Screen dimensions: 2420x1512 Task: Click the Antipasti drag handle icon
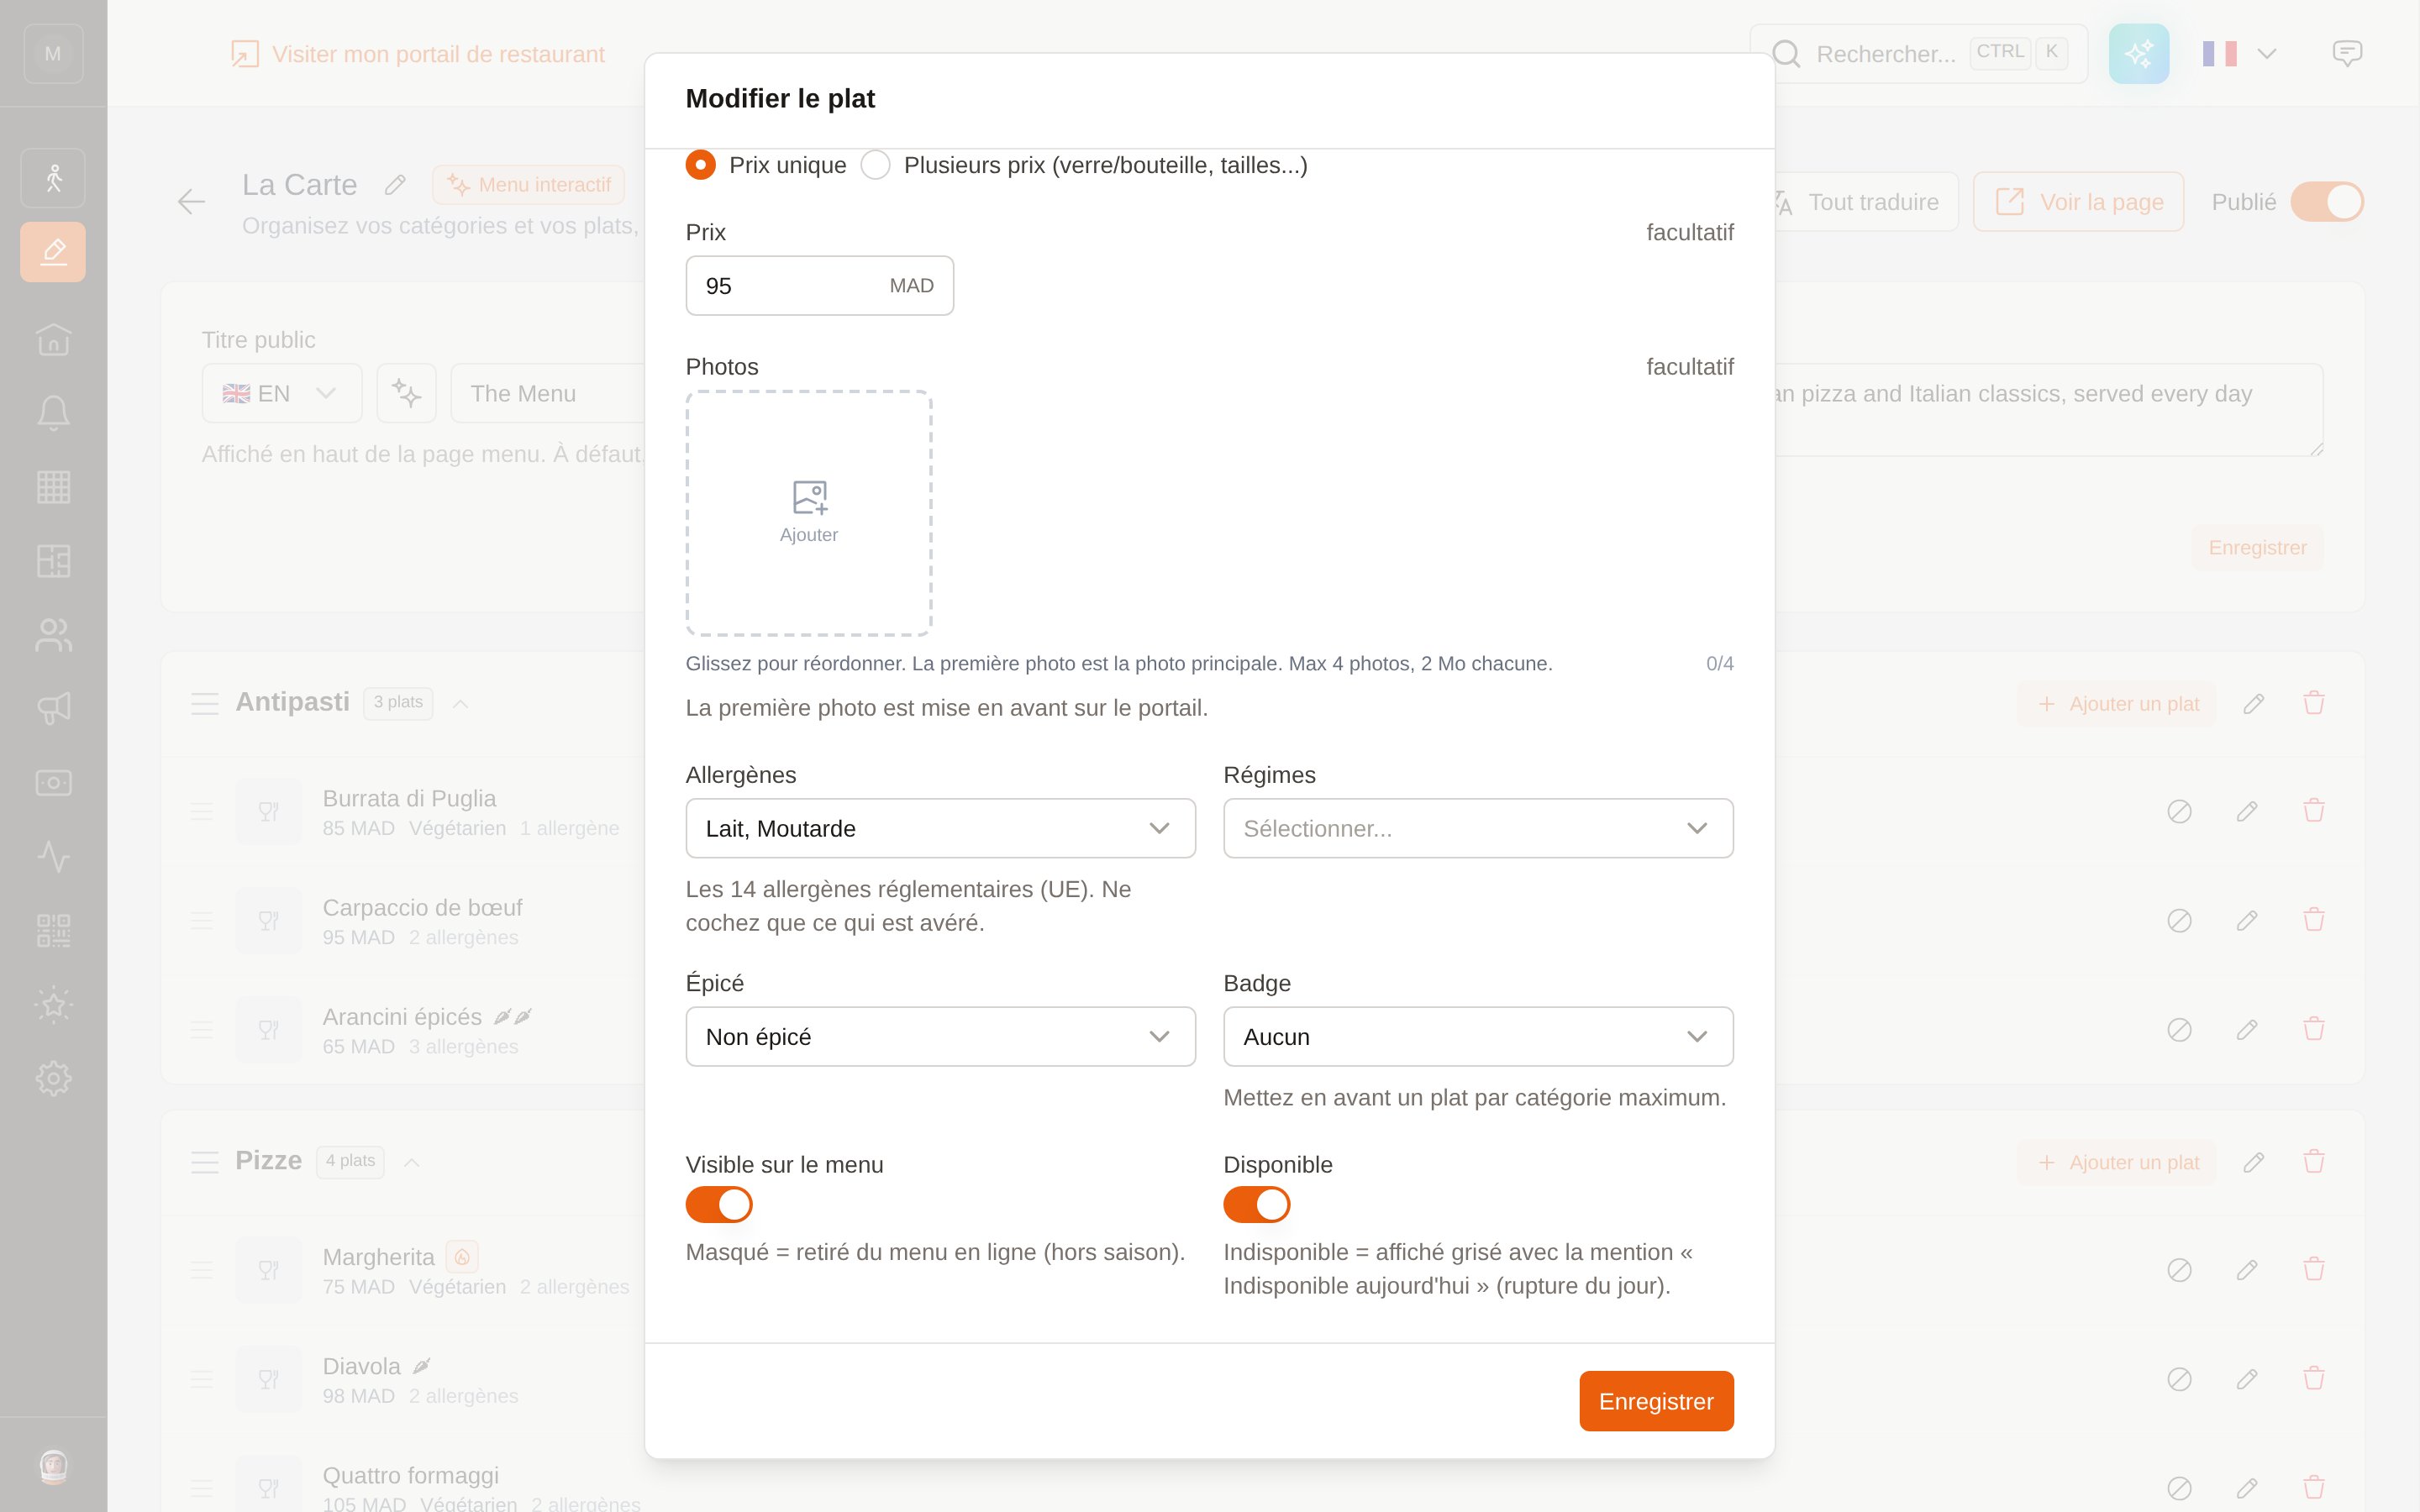204,704
